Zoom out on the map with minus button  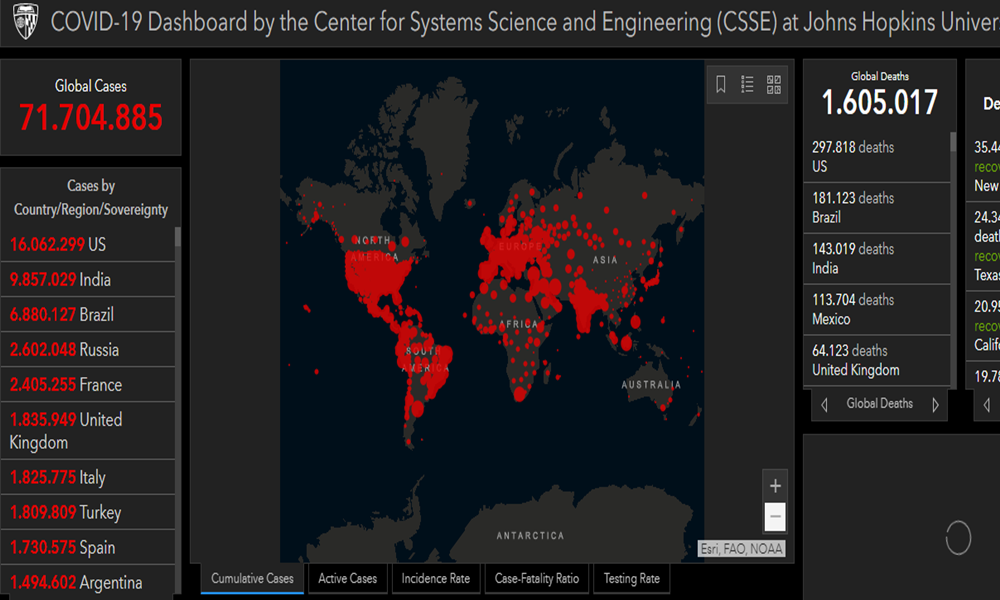coord(775,517)
